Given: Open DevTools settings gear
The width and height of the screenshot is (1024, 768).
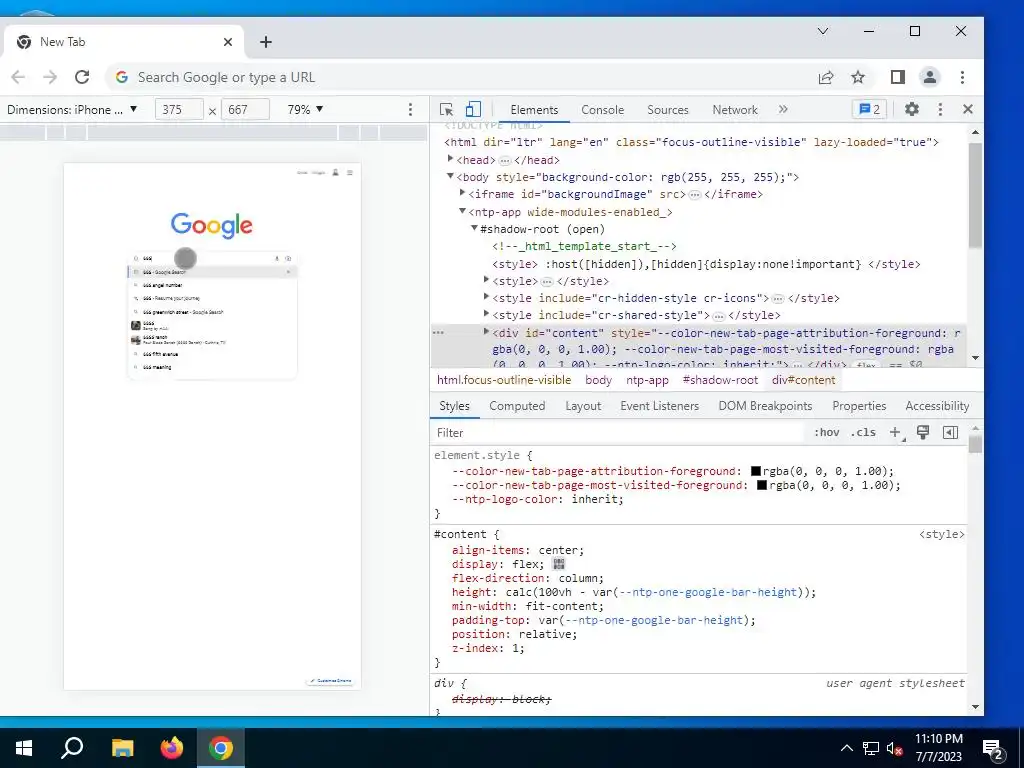Looking at the screenshot, I should click(912, 109).
